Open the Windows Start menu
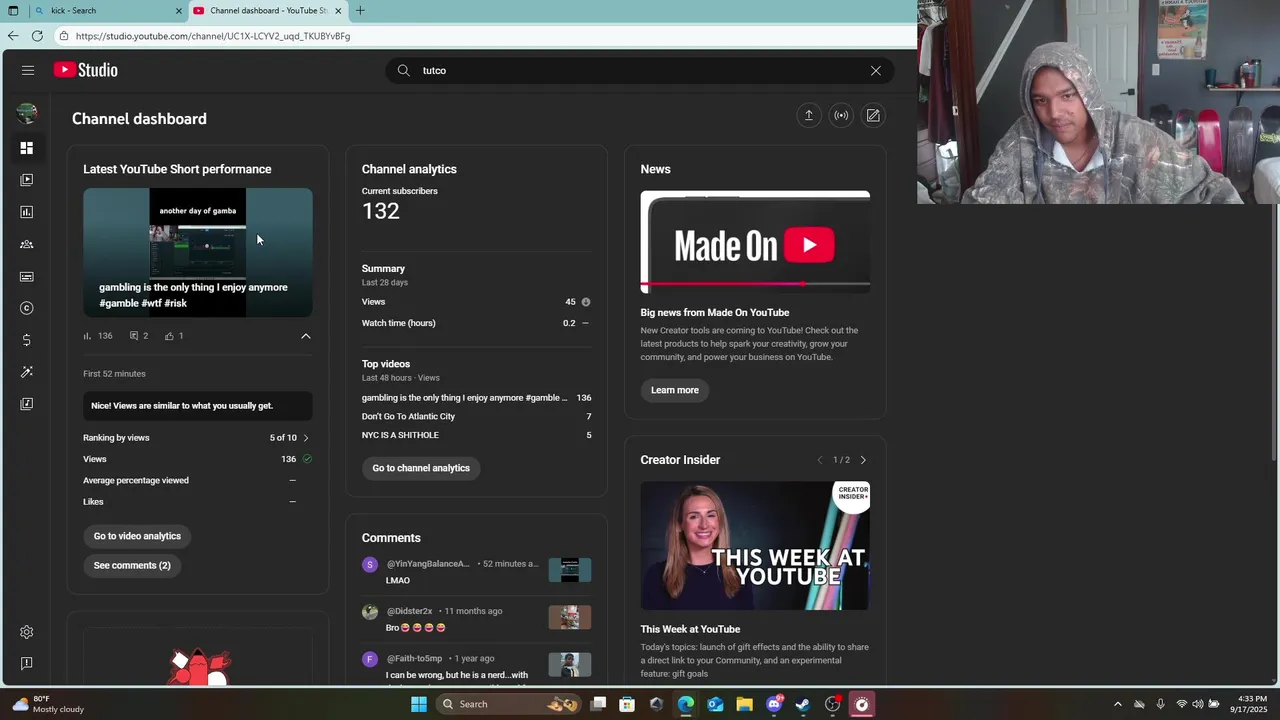Viewport: 1280px width, 720px height. (x=419, y=704)
